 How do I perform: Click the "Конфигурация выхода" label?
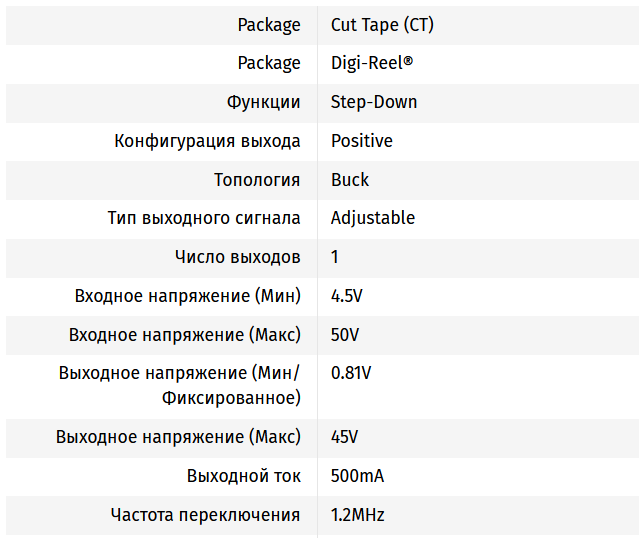coord(208,141)
